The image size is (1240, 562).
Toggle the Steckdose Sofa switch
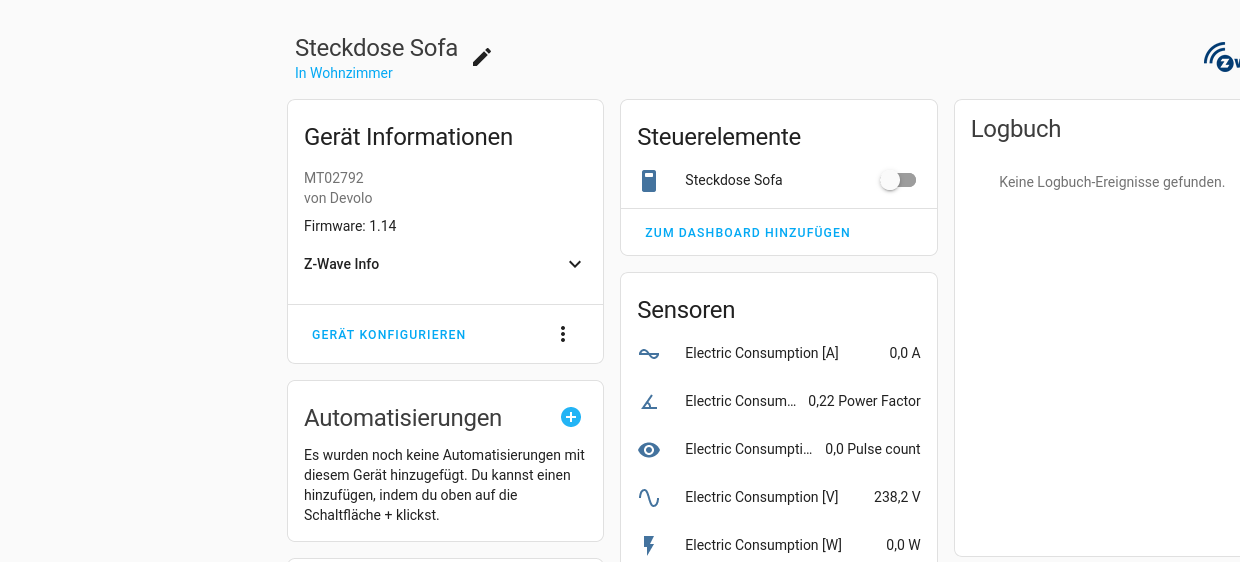click(x=897, y=180)
